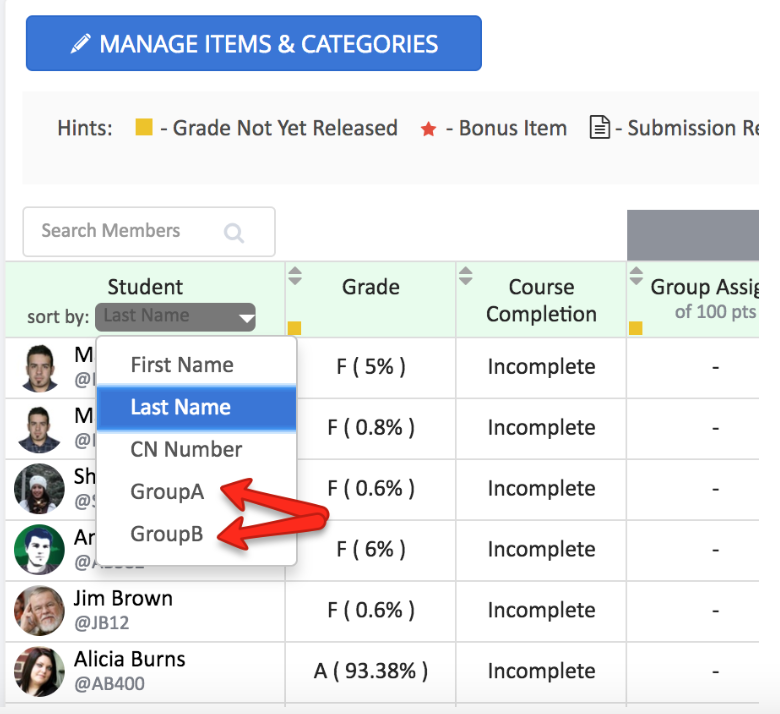The image size is (780, 714).
Task: Click Incomplete status in Jim Brown row
Action: pyautogui.click(x=541, y=611)
